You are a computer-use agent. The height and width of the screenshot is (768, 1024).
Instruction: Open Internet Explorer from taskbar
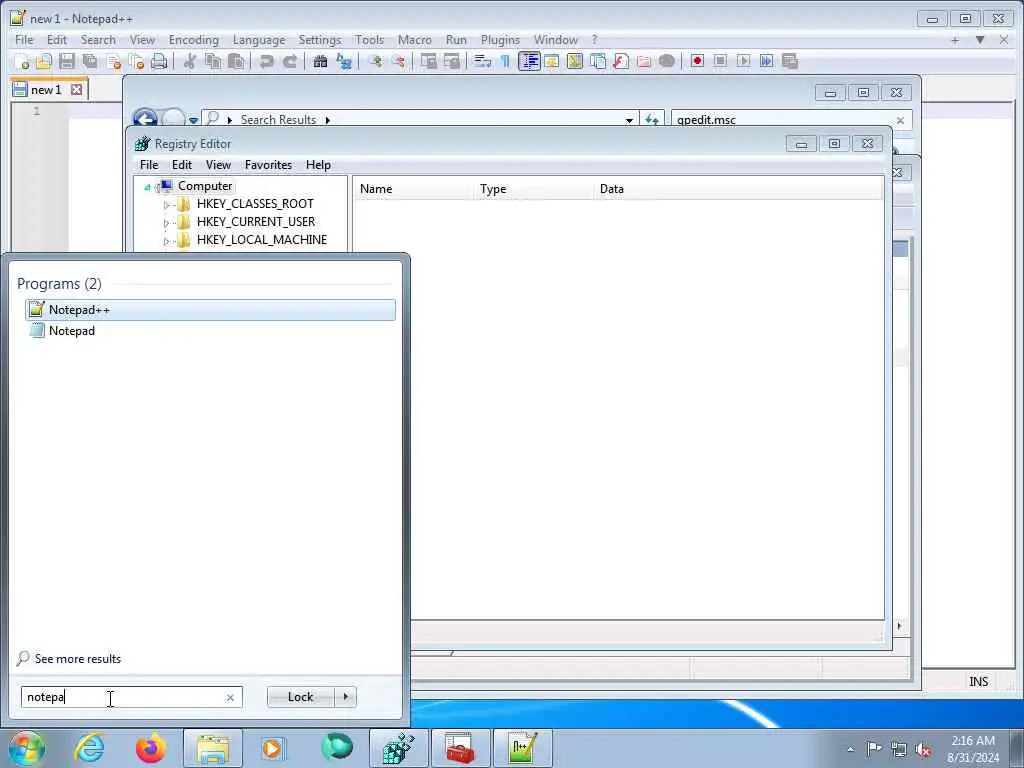[89, 748]
